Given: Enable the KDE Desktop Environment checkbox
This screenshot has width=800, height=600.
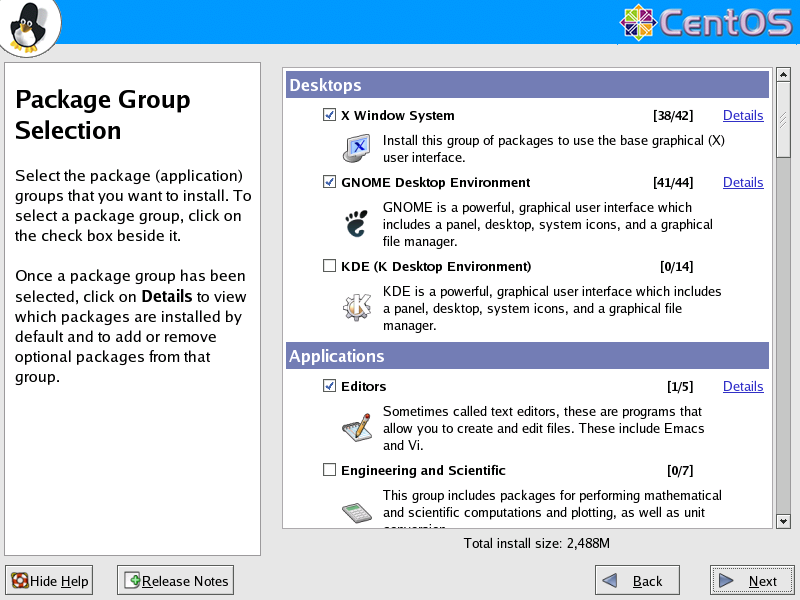Looking at the screenshot, I should 330,266.
